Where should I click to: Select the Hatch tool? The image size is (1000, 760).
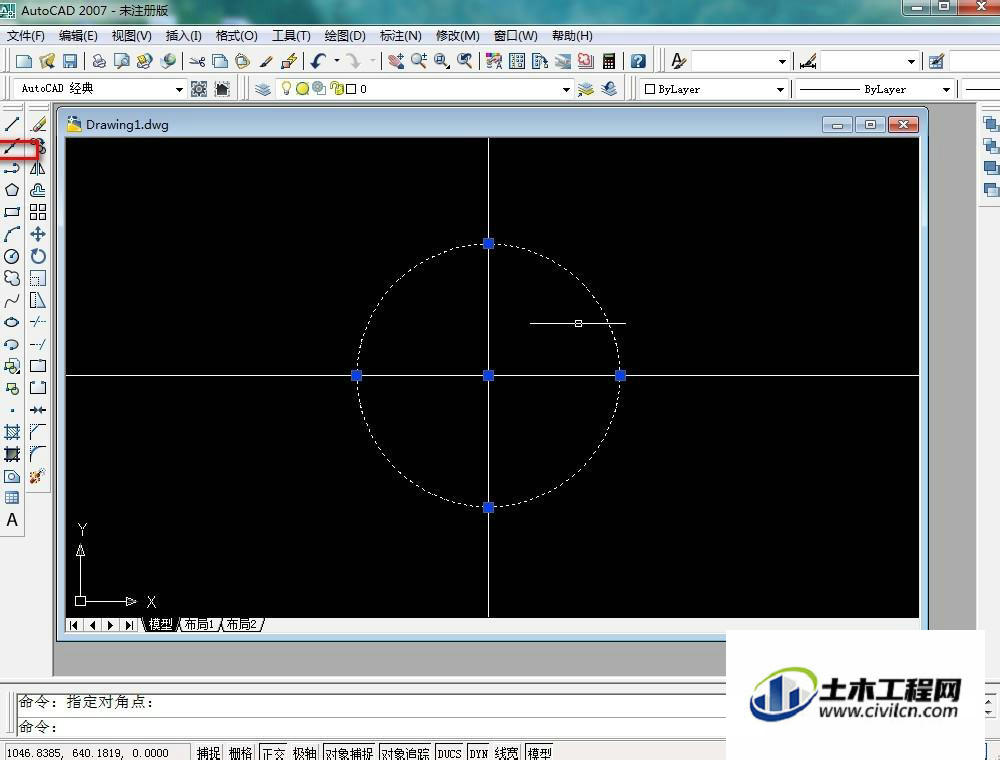tap(11, 432)
